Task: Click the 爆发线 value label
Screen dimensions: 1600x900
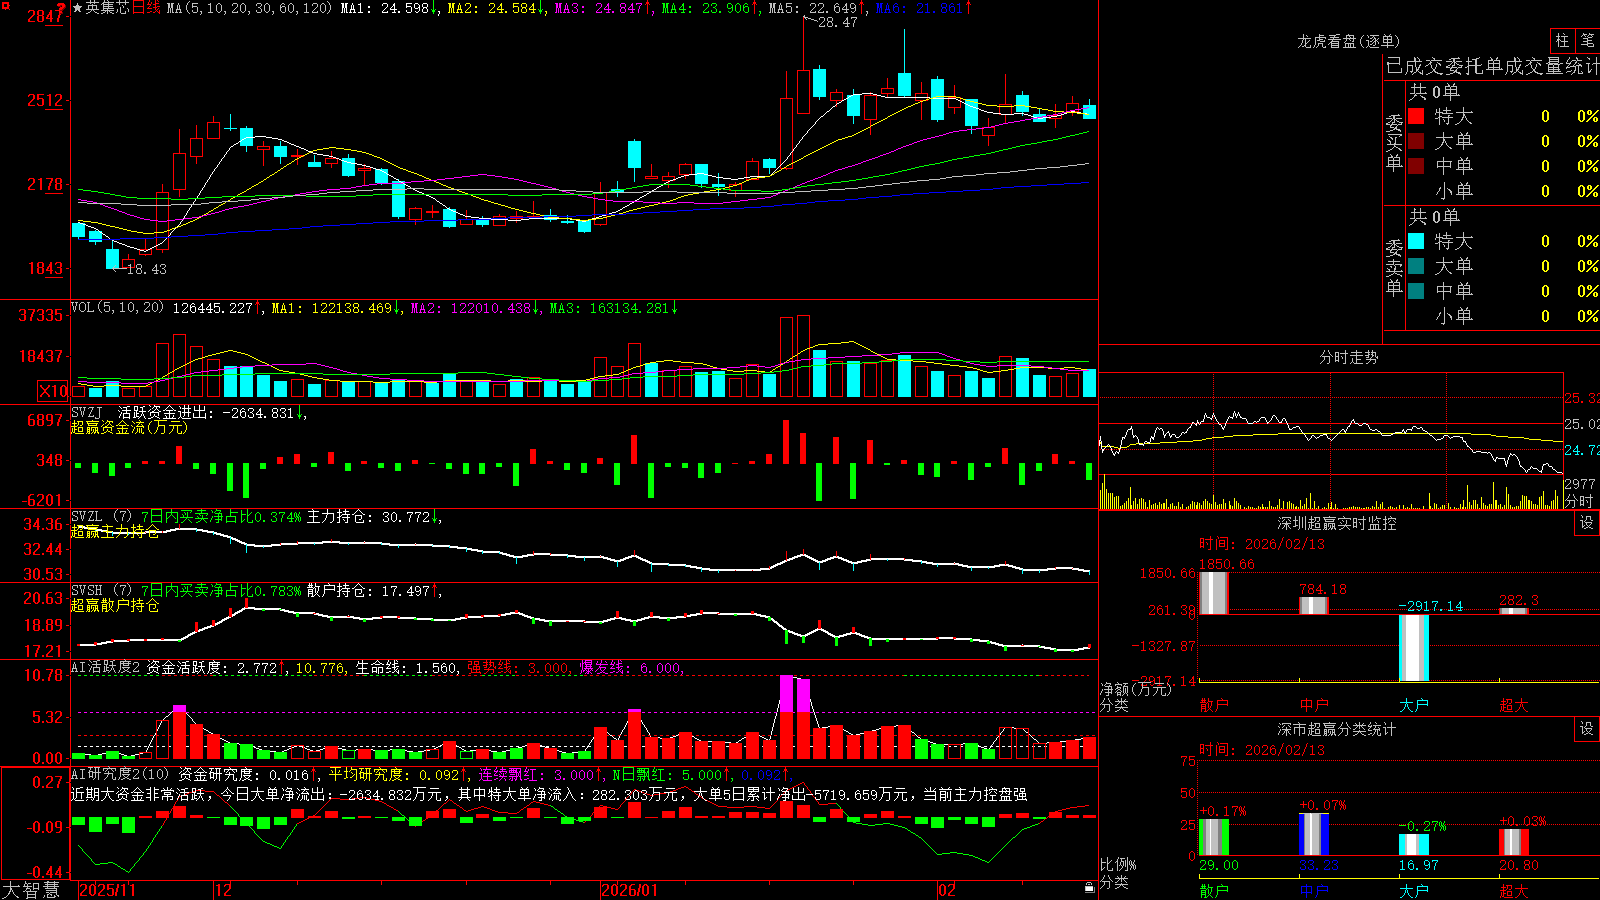Action: pos(631,668)
